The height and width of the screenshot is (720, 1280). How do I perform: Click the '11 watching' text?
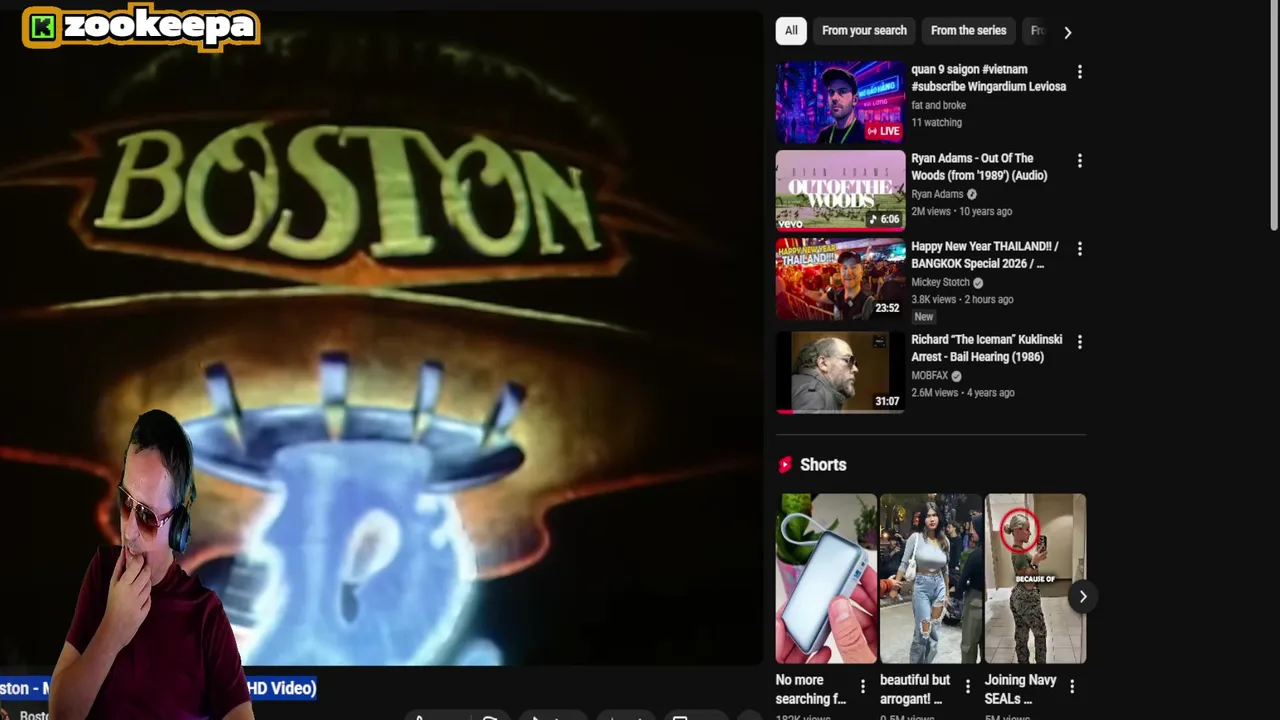[936, 123]
